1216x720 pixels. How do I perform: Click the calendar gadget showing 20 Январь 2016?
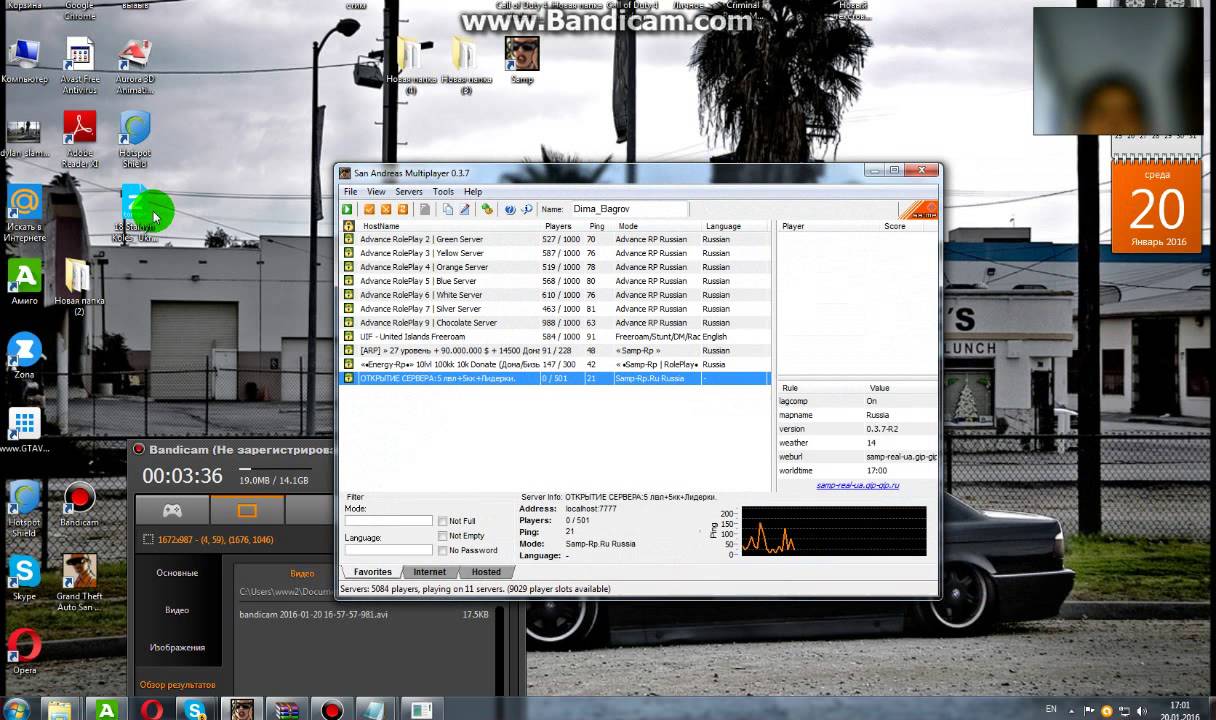pos(1156,206)
